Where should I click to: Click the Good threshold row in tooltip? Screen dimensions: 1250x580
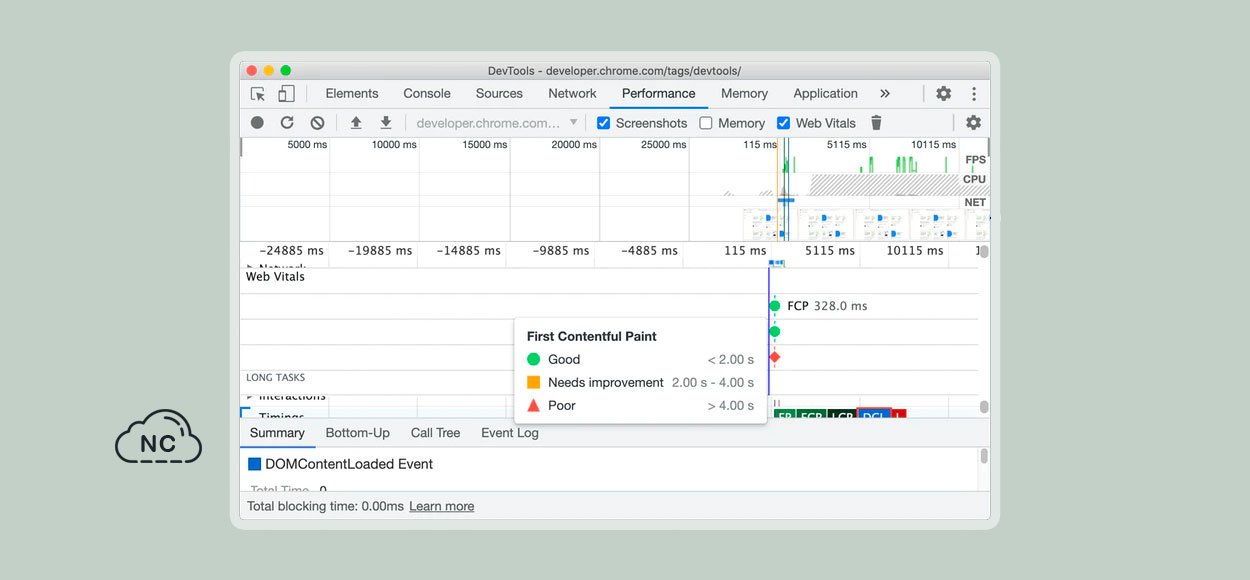pyautogui.click(x=640, y=360)
